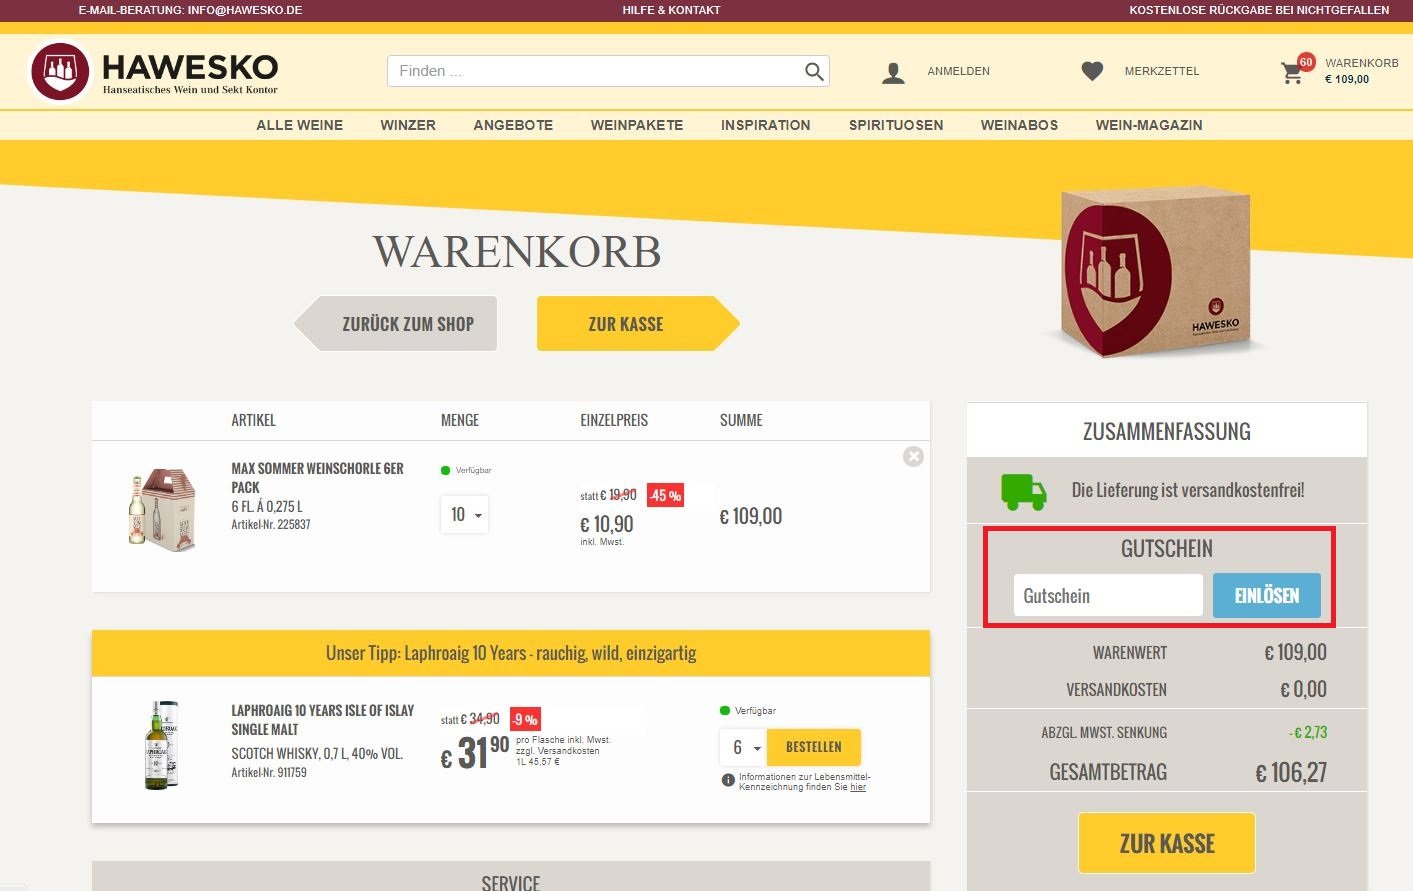Open the Winzer menu

(x=408, y=125)
